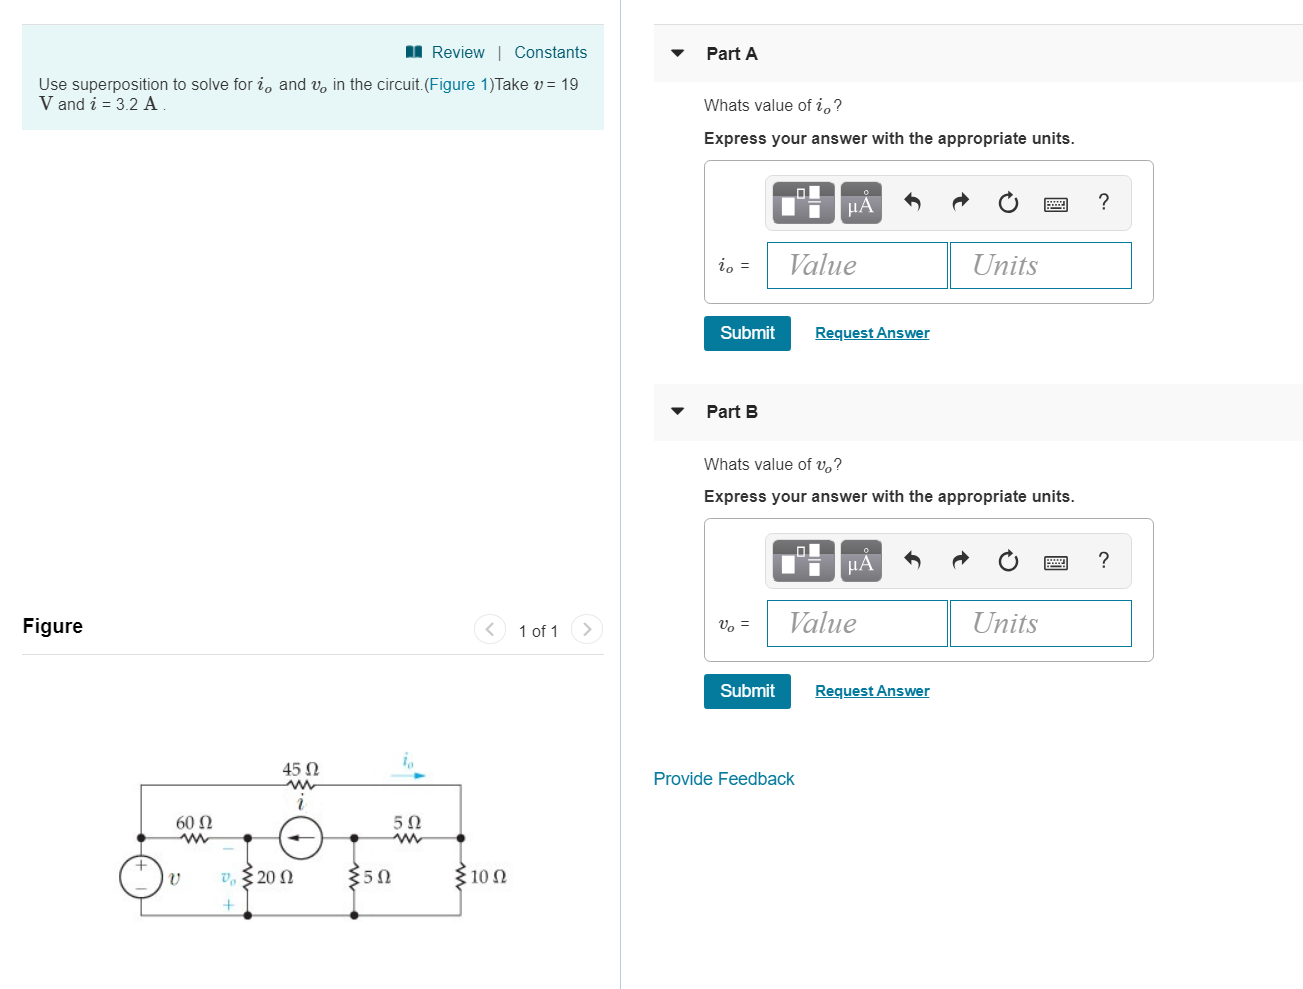Select units symbol button in Part B
This screenshot has width=1303, height=989.
861,561
